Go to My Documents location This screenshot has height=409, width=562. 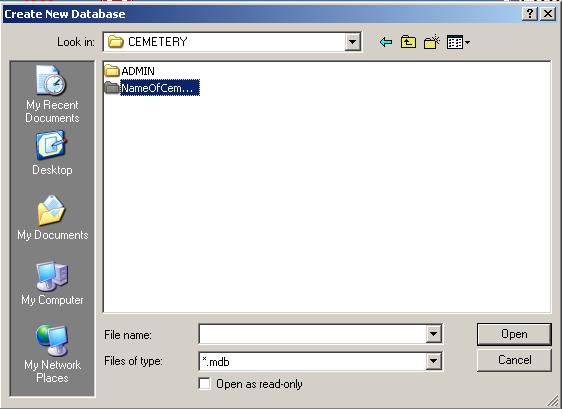tap(52, 218)
